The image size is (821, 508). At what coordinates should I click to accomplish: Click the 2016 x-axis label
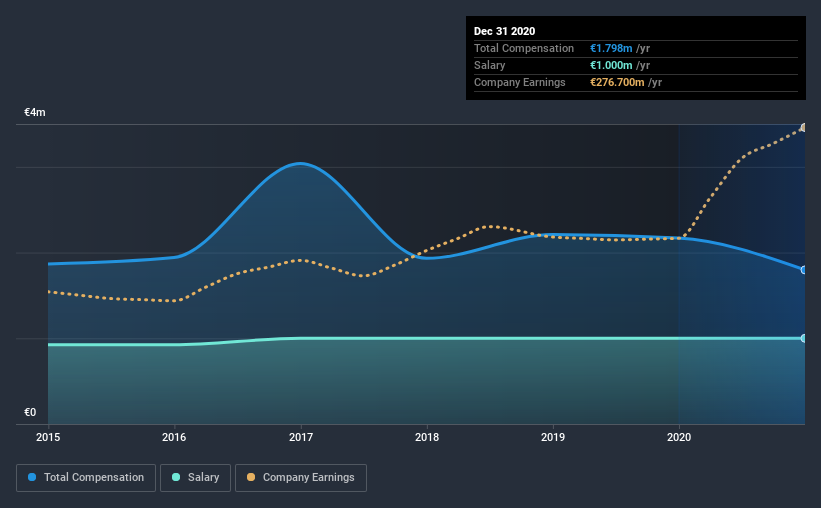[174, 437]
